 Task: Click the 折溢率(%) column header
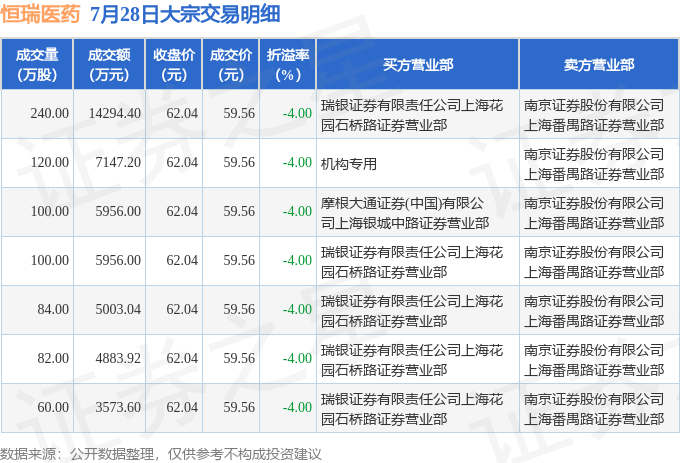[288, 65]
